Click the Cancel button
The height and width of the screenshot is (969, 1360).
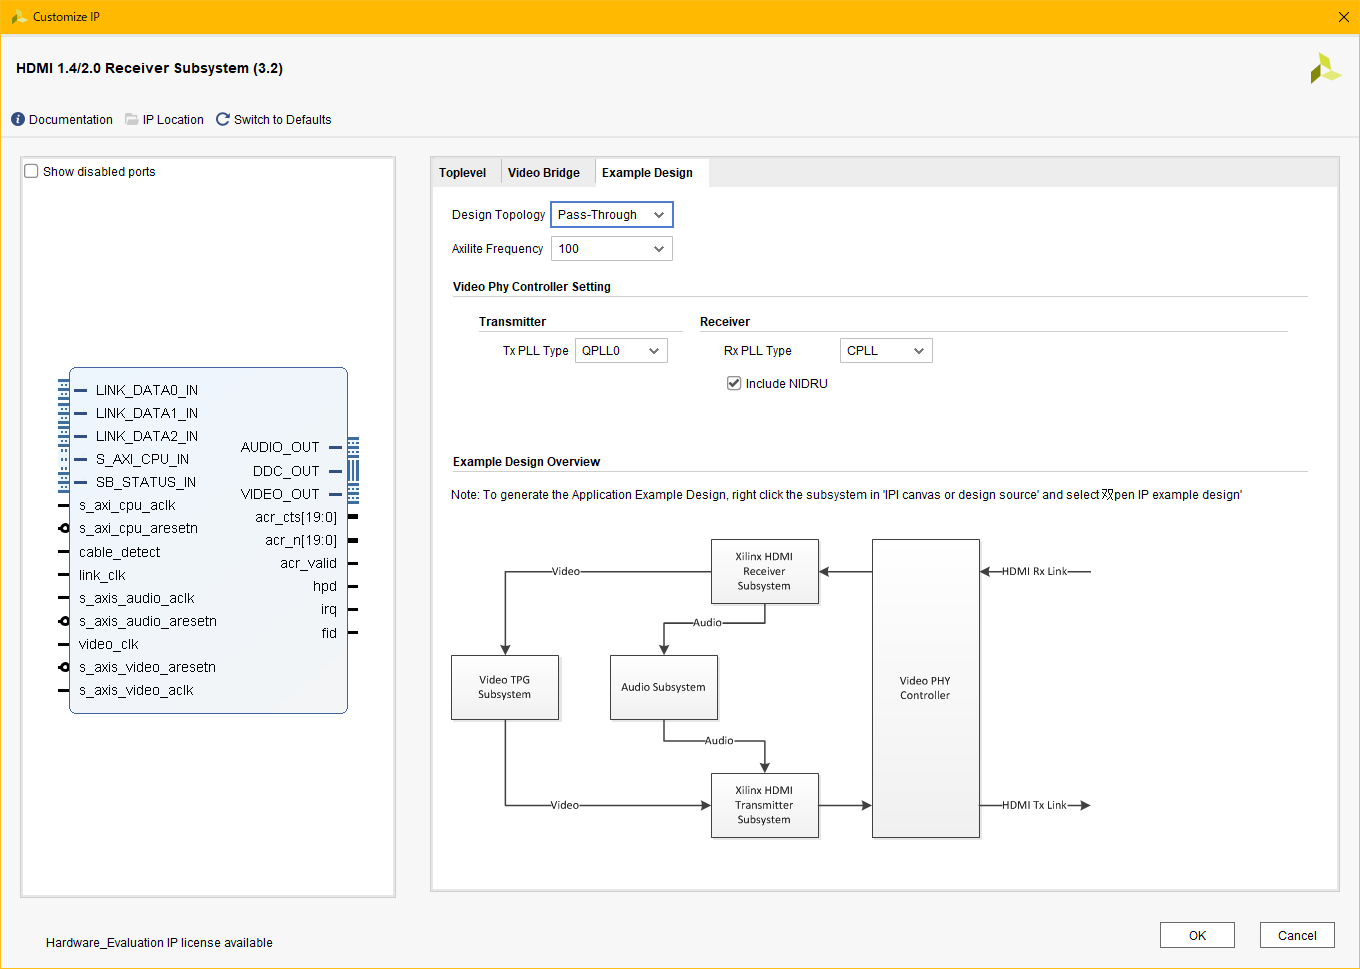(1297, 935)
